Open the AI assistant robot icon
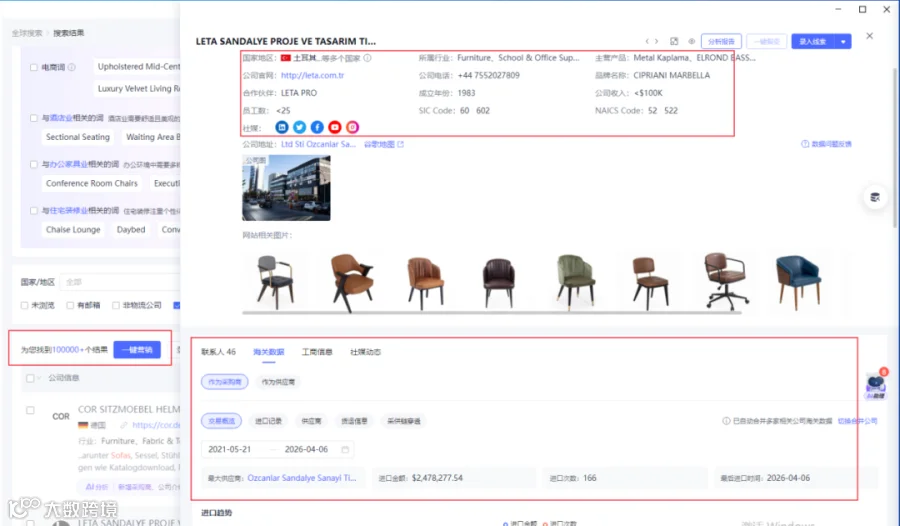The width and height of the screenshot is (900, 526). 876,384
